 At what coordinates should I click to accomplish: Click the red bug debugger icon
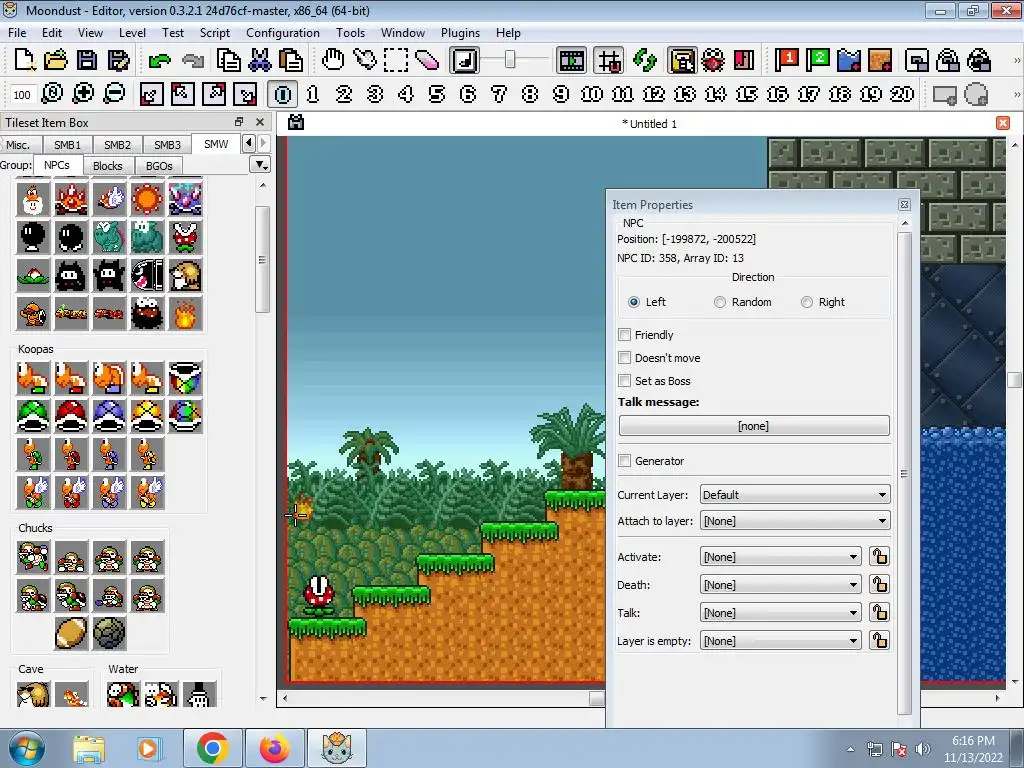(713, 60)
